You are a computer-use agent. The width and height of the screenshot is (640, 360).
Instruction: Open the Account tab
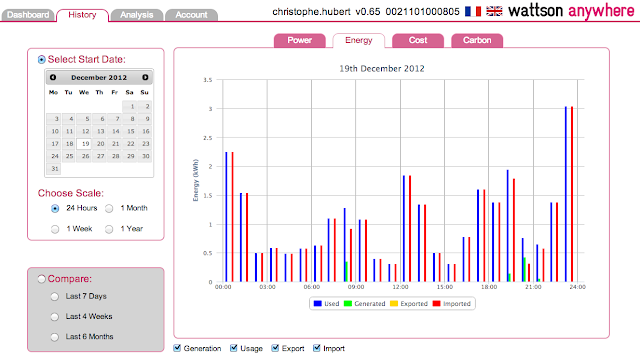click(x=191, y=15)
